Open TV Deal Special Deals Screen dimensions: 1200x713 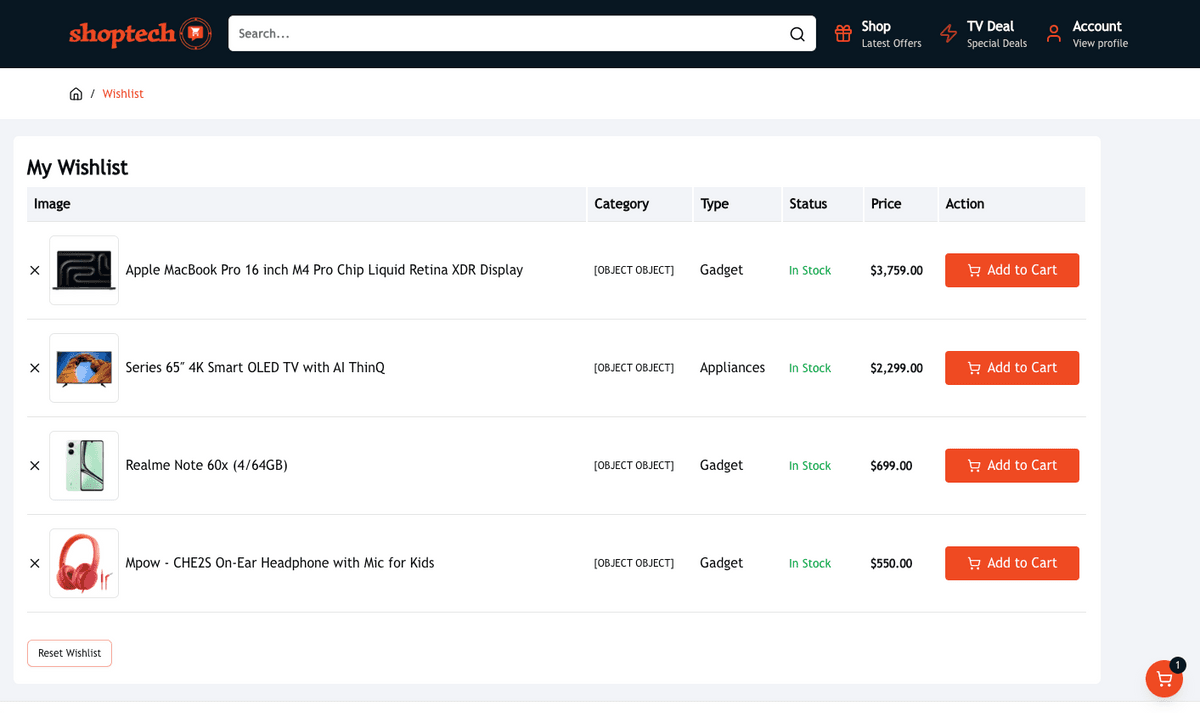pos(983,33)
